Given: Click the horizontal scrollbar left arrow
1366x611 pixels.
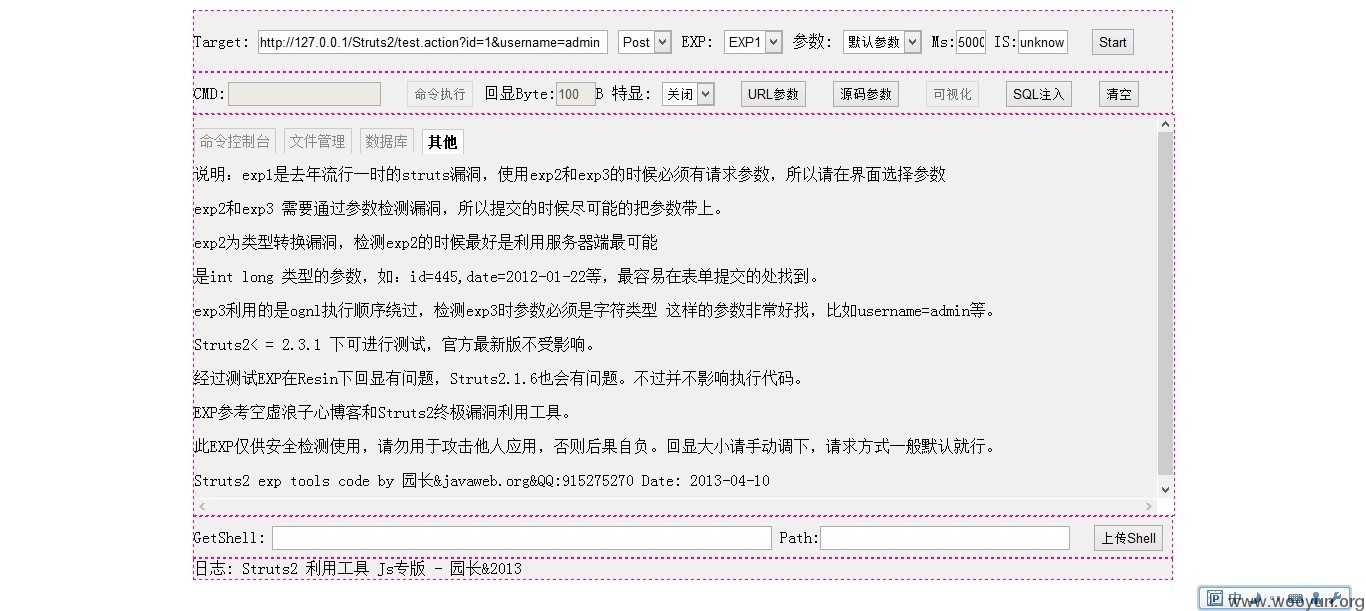Looking at the screenshot, I should click(201, 506).
